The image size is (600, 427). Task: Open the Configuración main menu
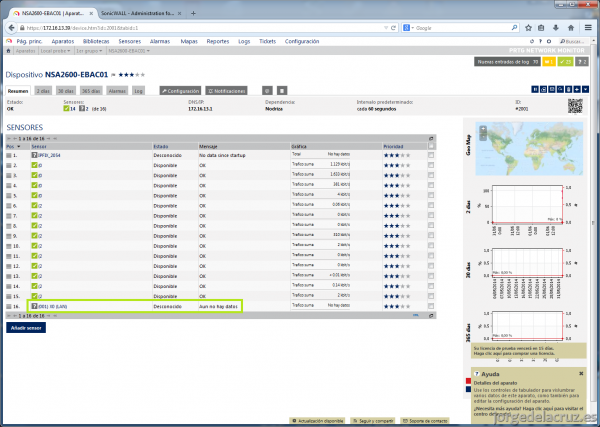(302, 41)
